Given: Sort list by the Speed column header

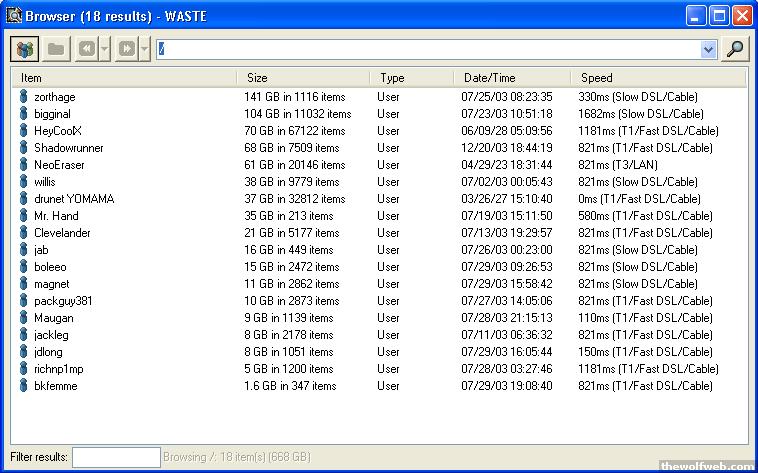Looking at the screenshot, I should point(658,77).
